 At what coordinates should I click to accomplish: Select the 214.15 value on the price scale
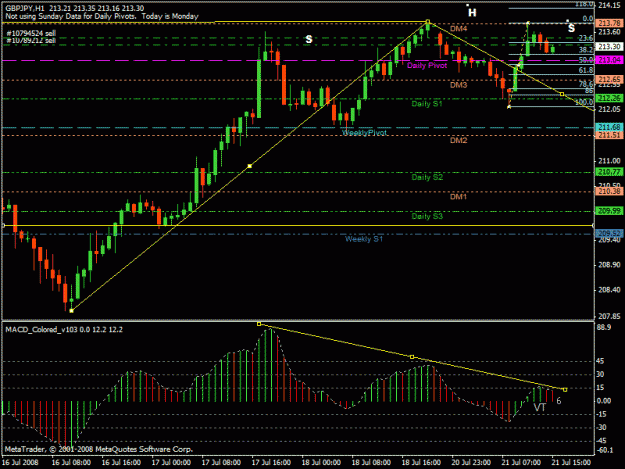click(x=609, y=5)
